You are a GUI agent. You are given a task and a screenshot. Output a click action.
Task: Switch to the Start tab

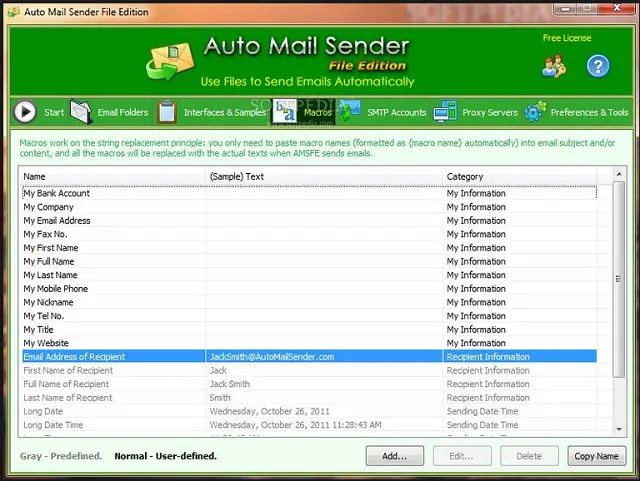pos(54,112)
